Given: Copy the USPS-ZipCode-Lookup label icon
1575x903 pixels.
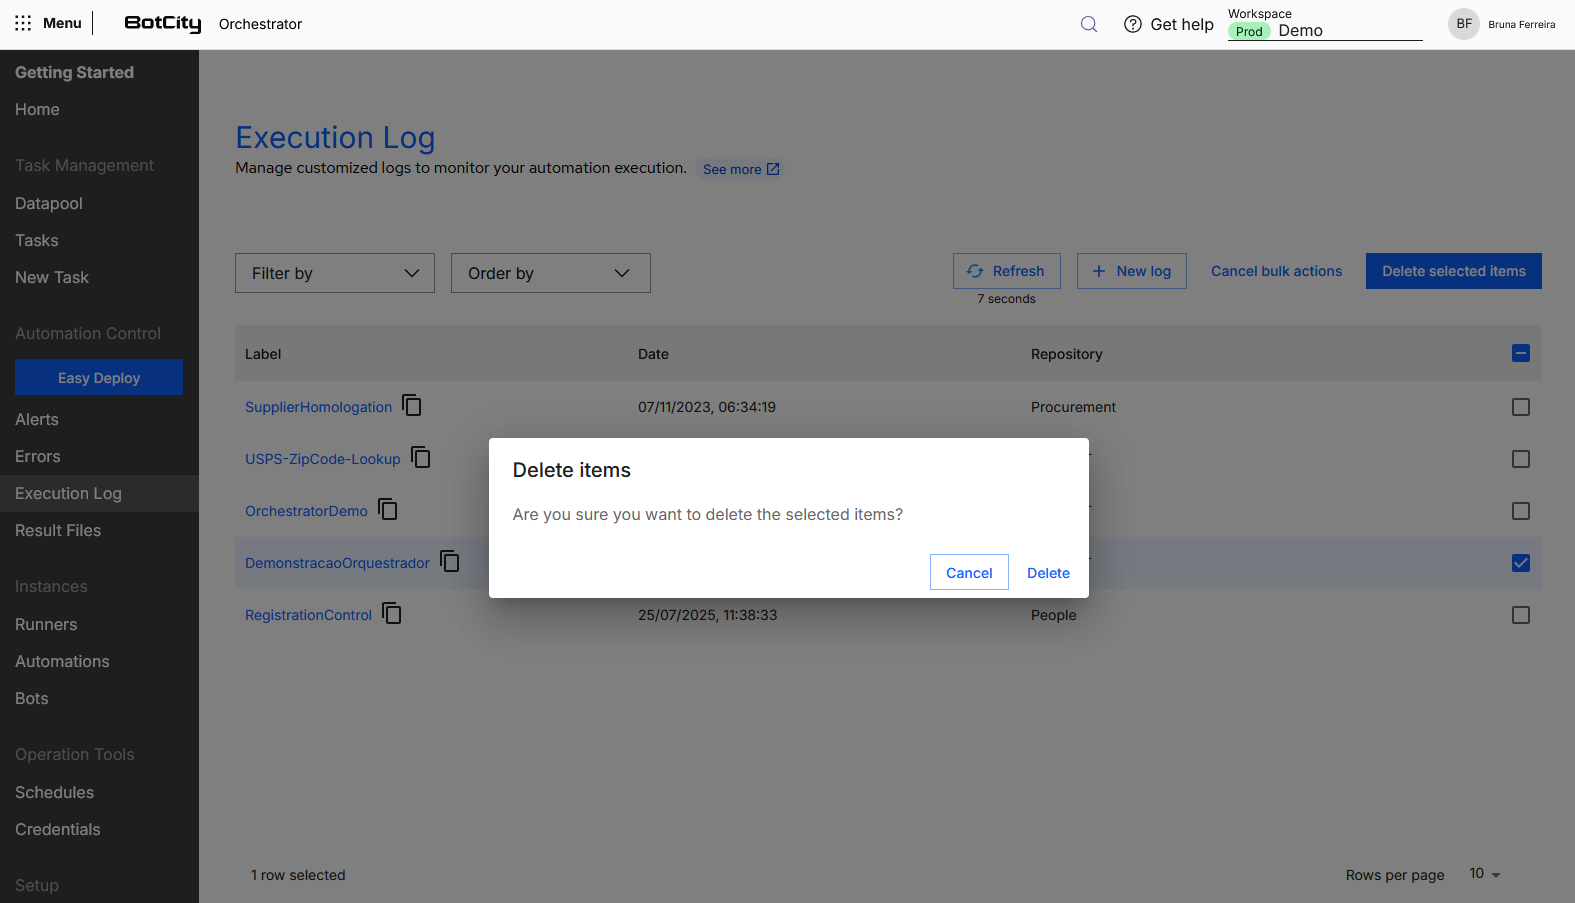Looking at the screenshot, I should click(x=421, y=457).
